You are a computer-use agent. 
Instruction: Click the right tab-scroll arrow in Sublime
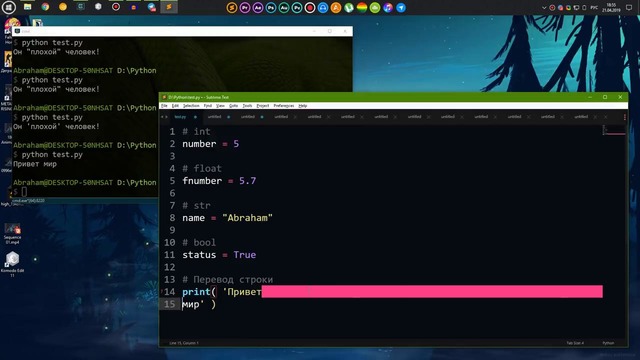tap(166, 117)
